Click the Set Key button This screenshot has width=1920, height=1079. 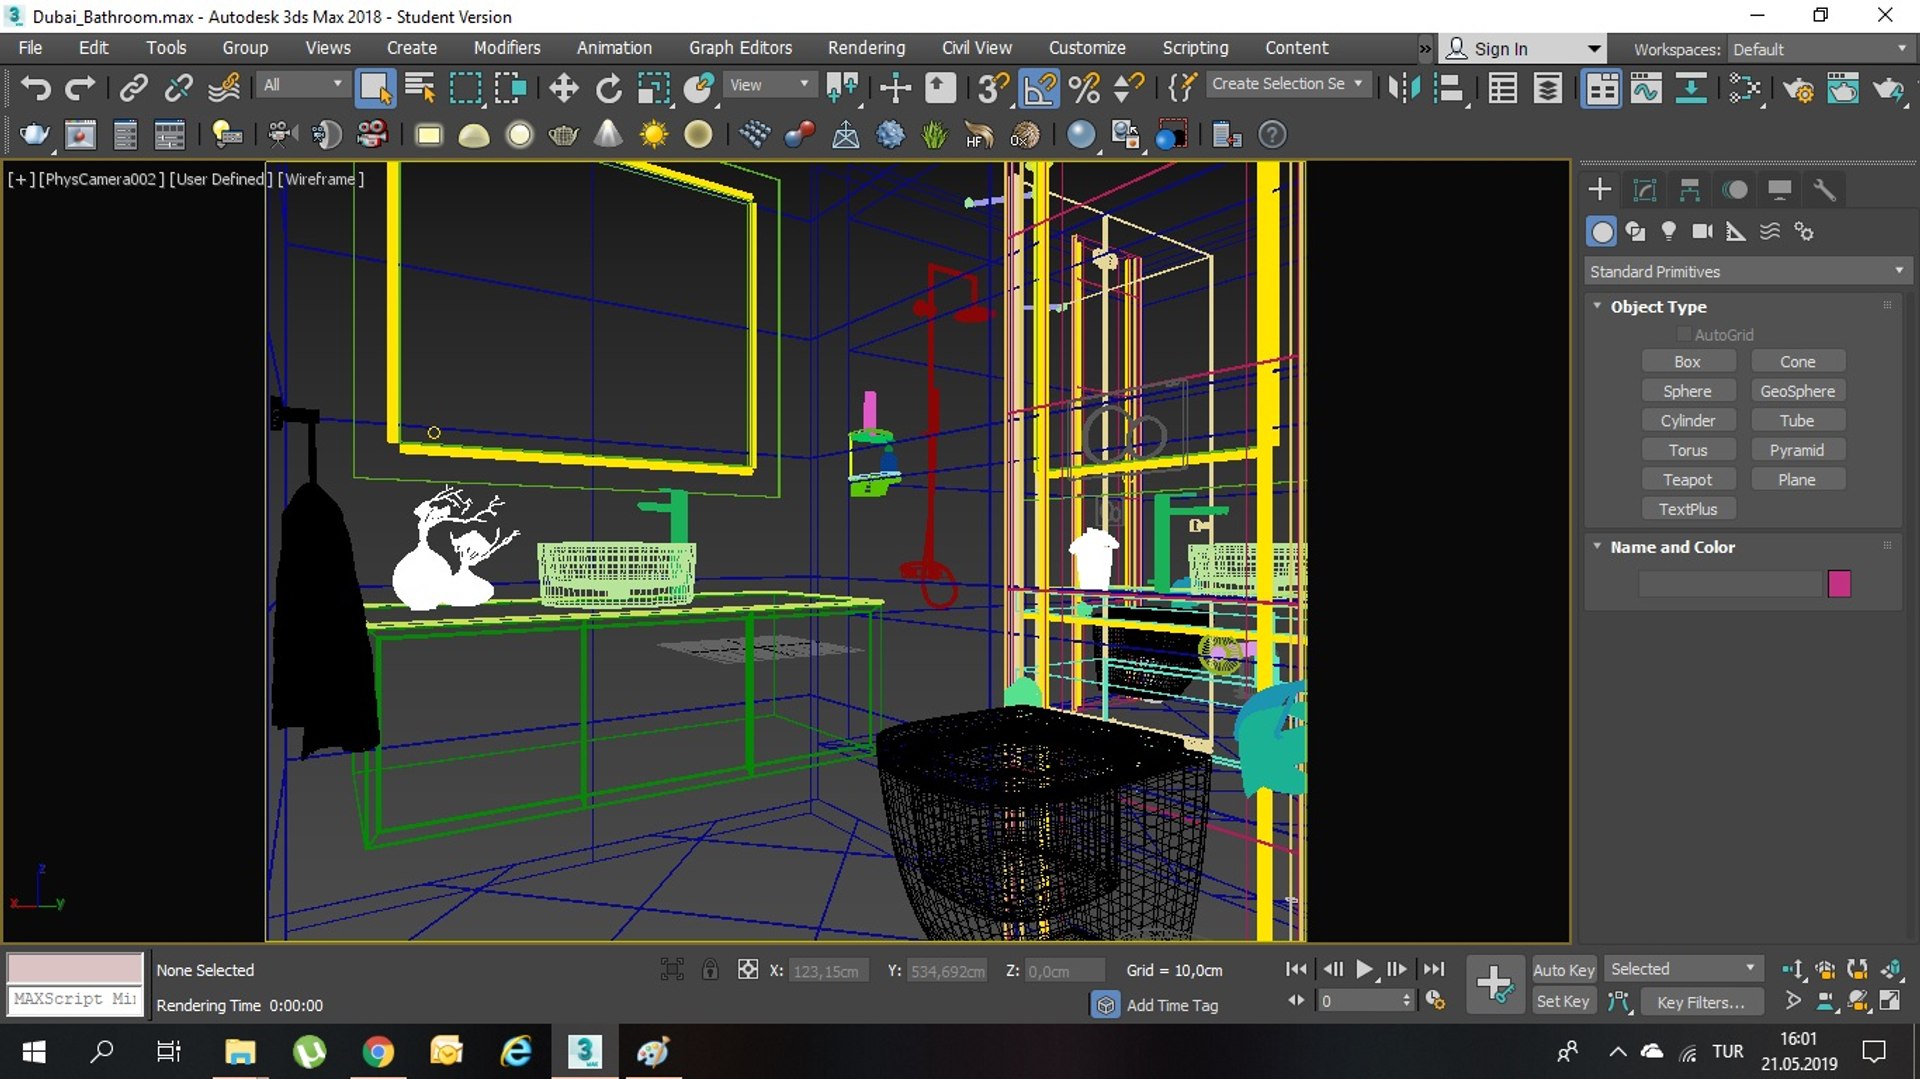click(1563, 1002)
